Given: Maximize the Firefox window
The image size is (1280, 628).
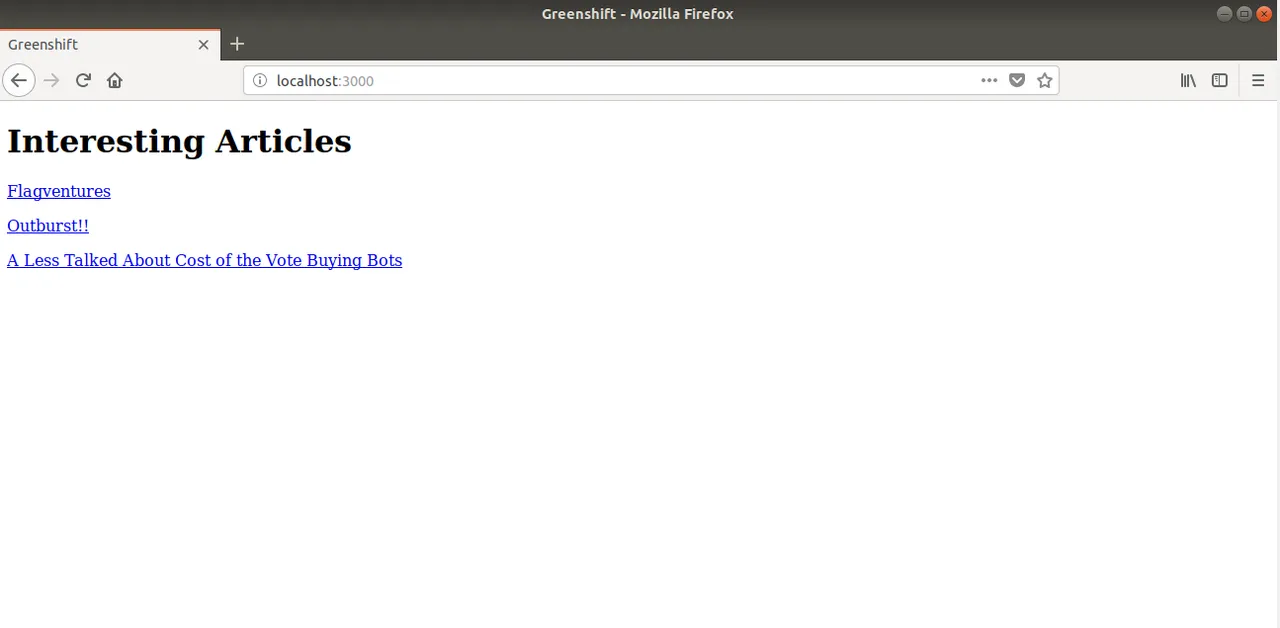Looking at the screenshot, I should pyautogui.click(x=1244, y=13).
